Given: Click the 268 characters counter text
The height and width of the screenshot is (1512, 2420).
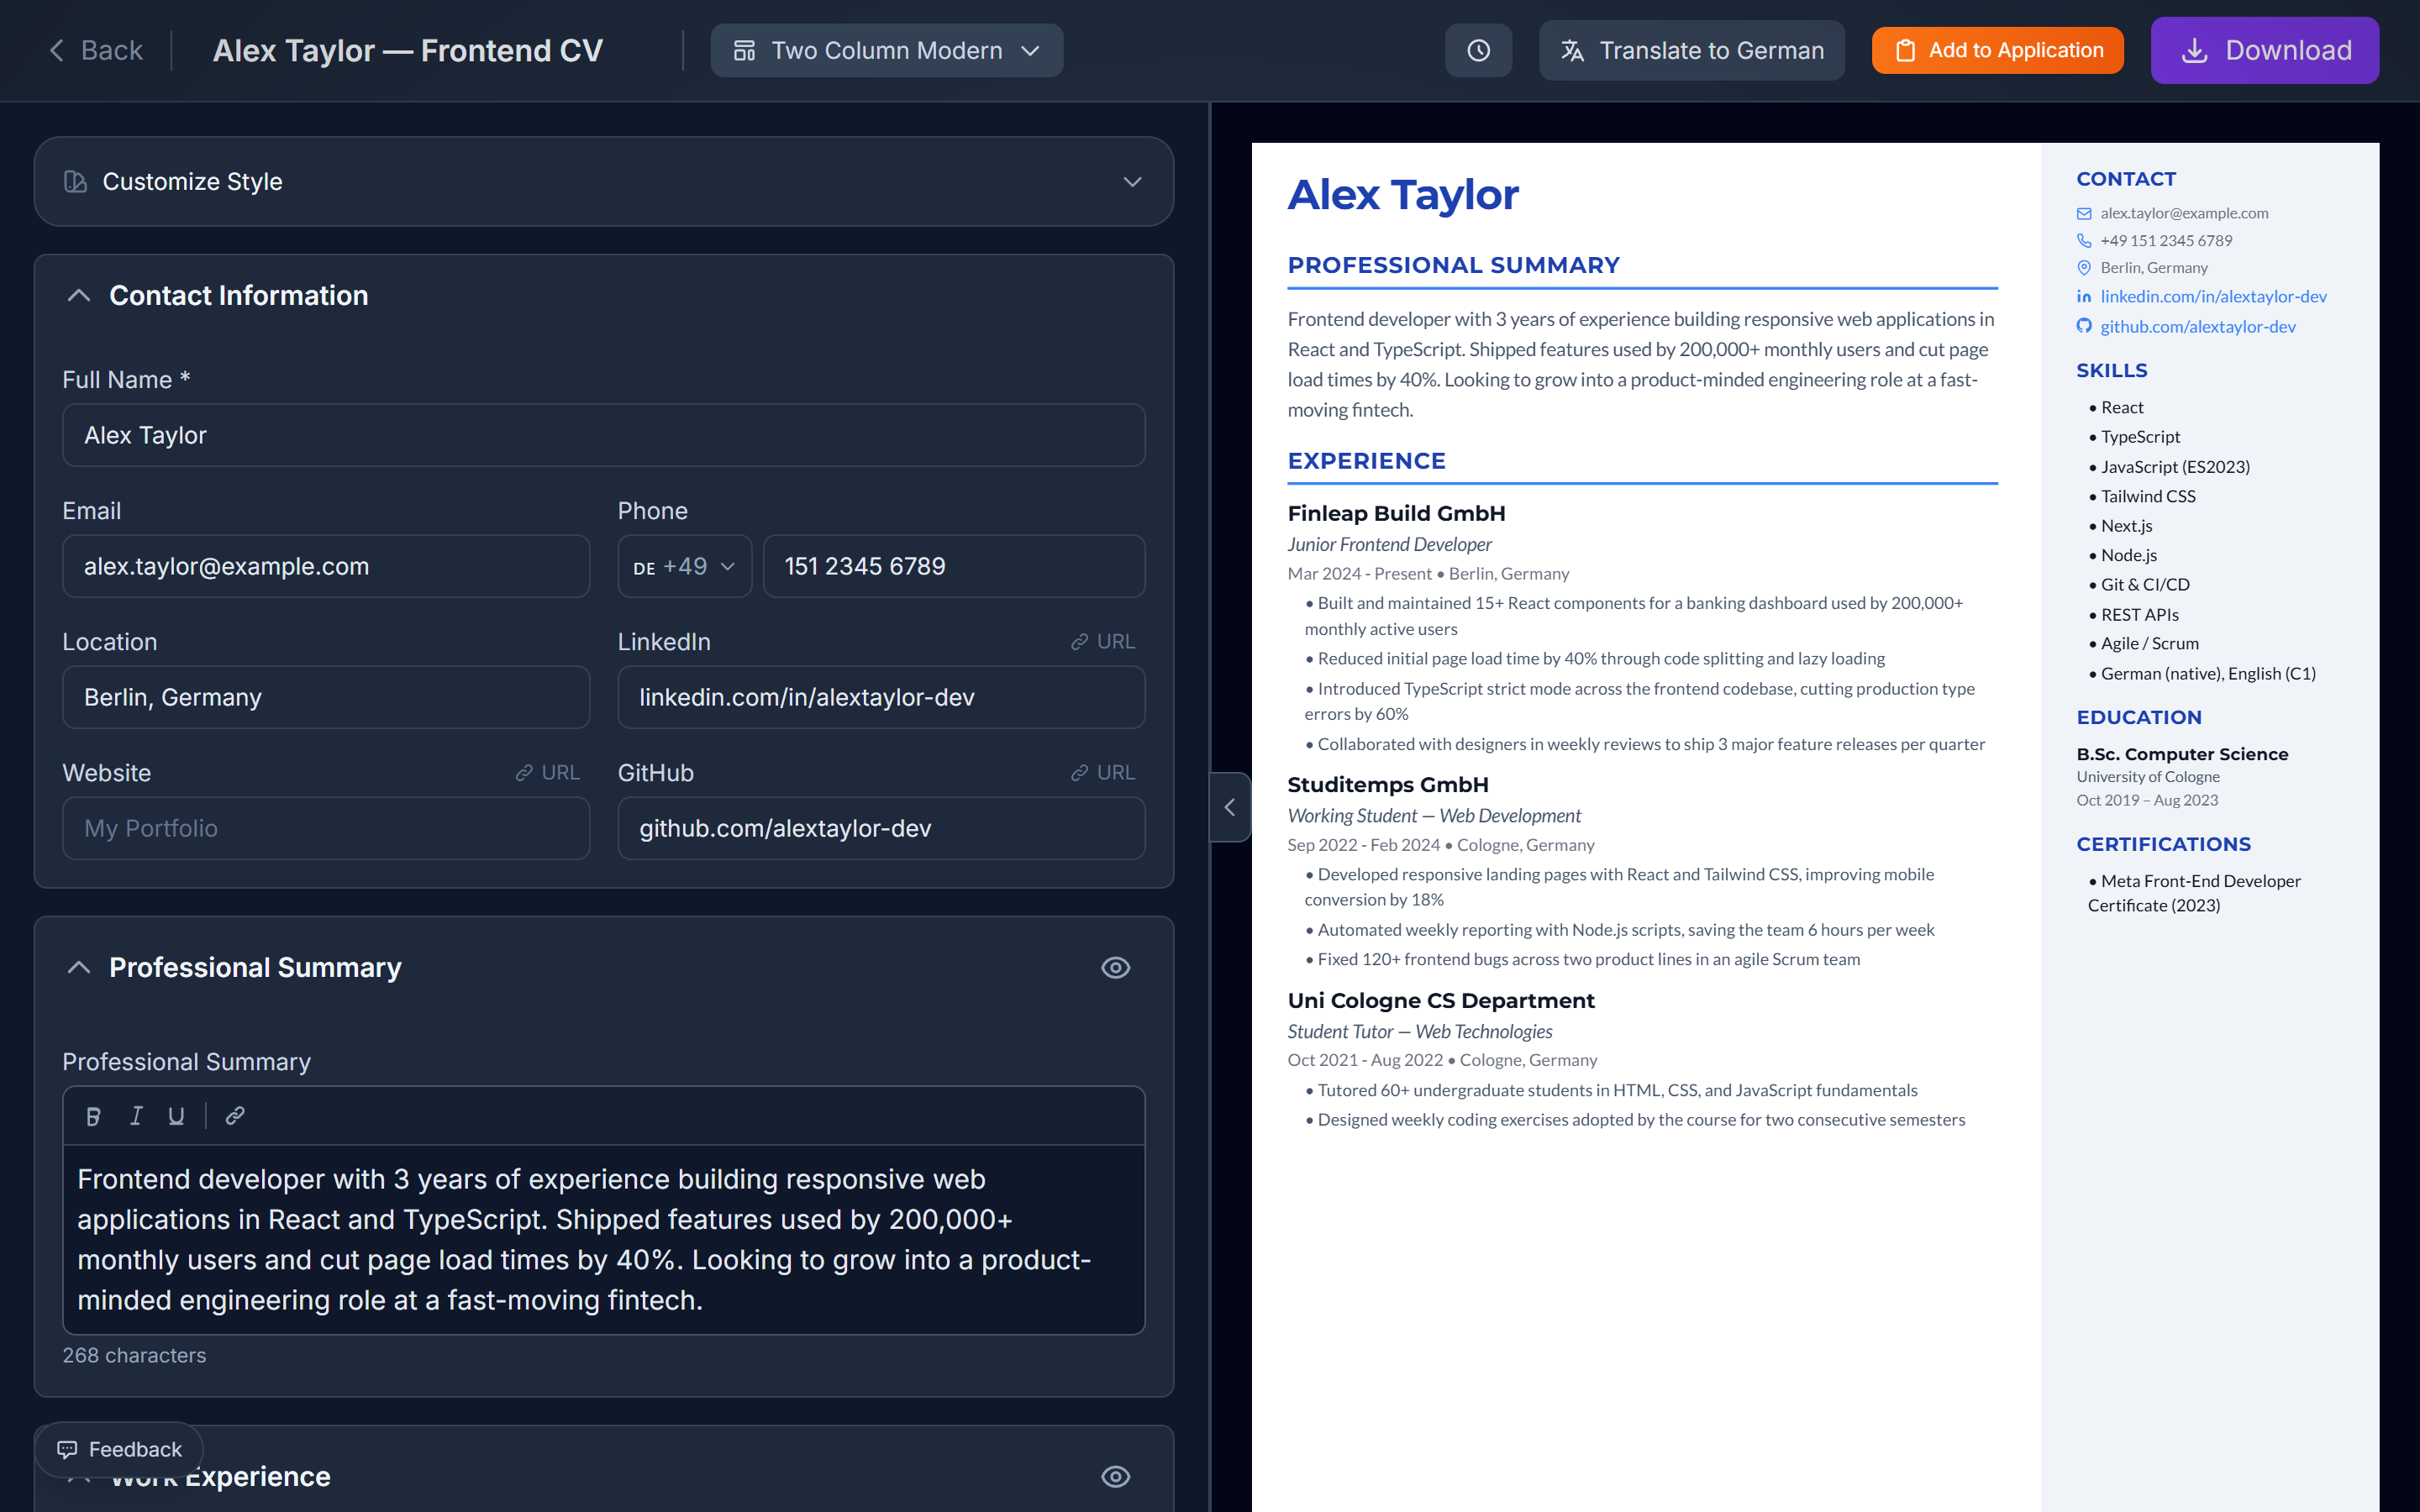Looking at the screenshot, I should tap(134, 1355).
